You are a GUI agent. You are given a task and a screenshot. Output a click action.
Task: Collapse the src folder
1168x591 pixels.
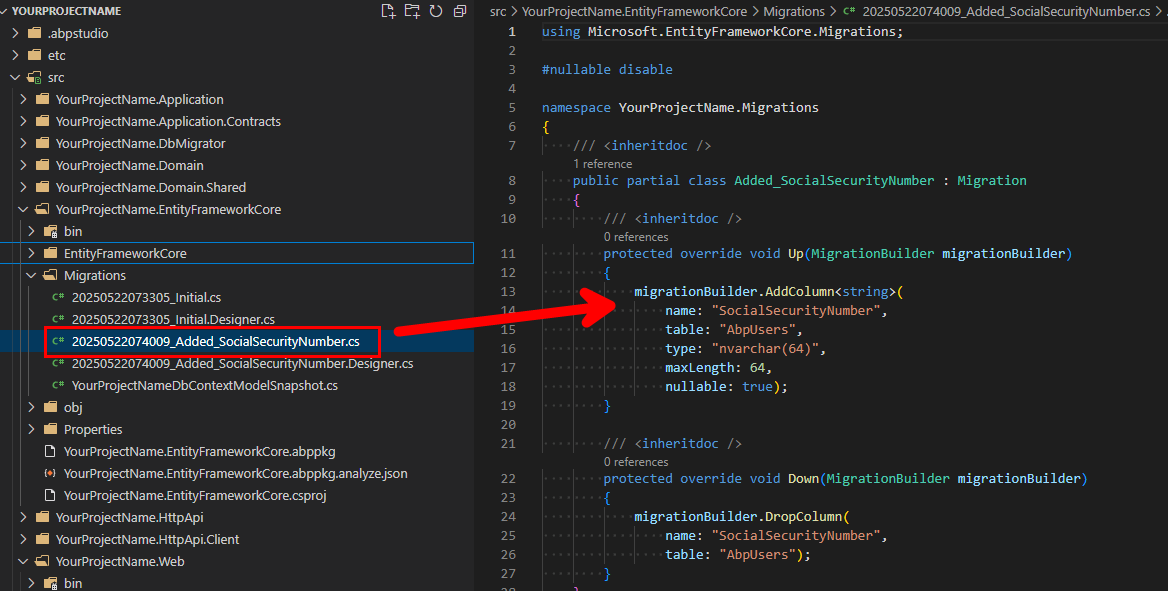56,77
